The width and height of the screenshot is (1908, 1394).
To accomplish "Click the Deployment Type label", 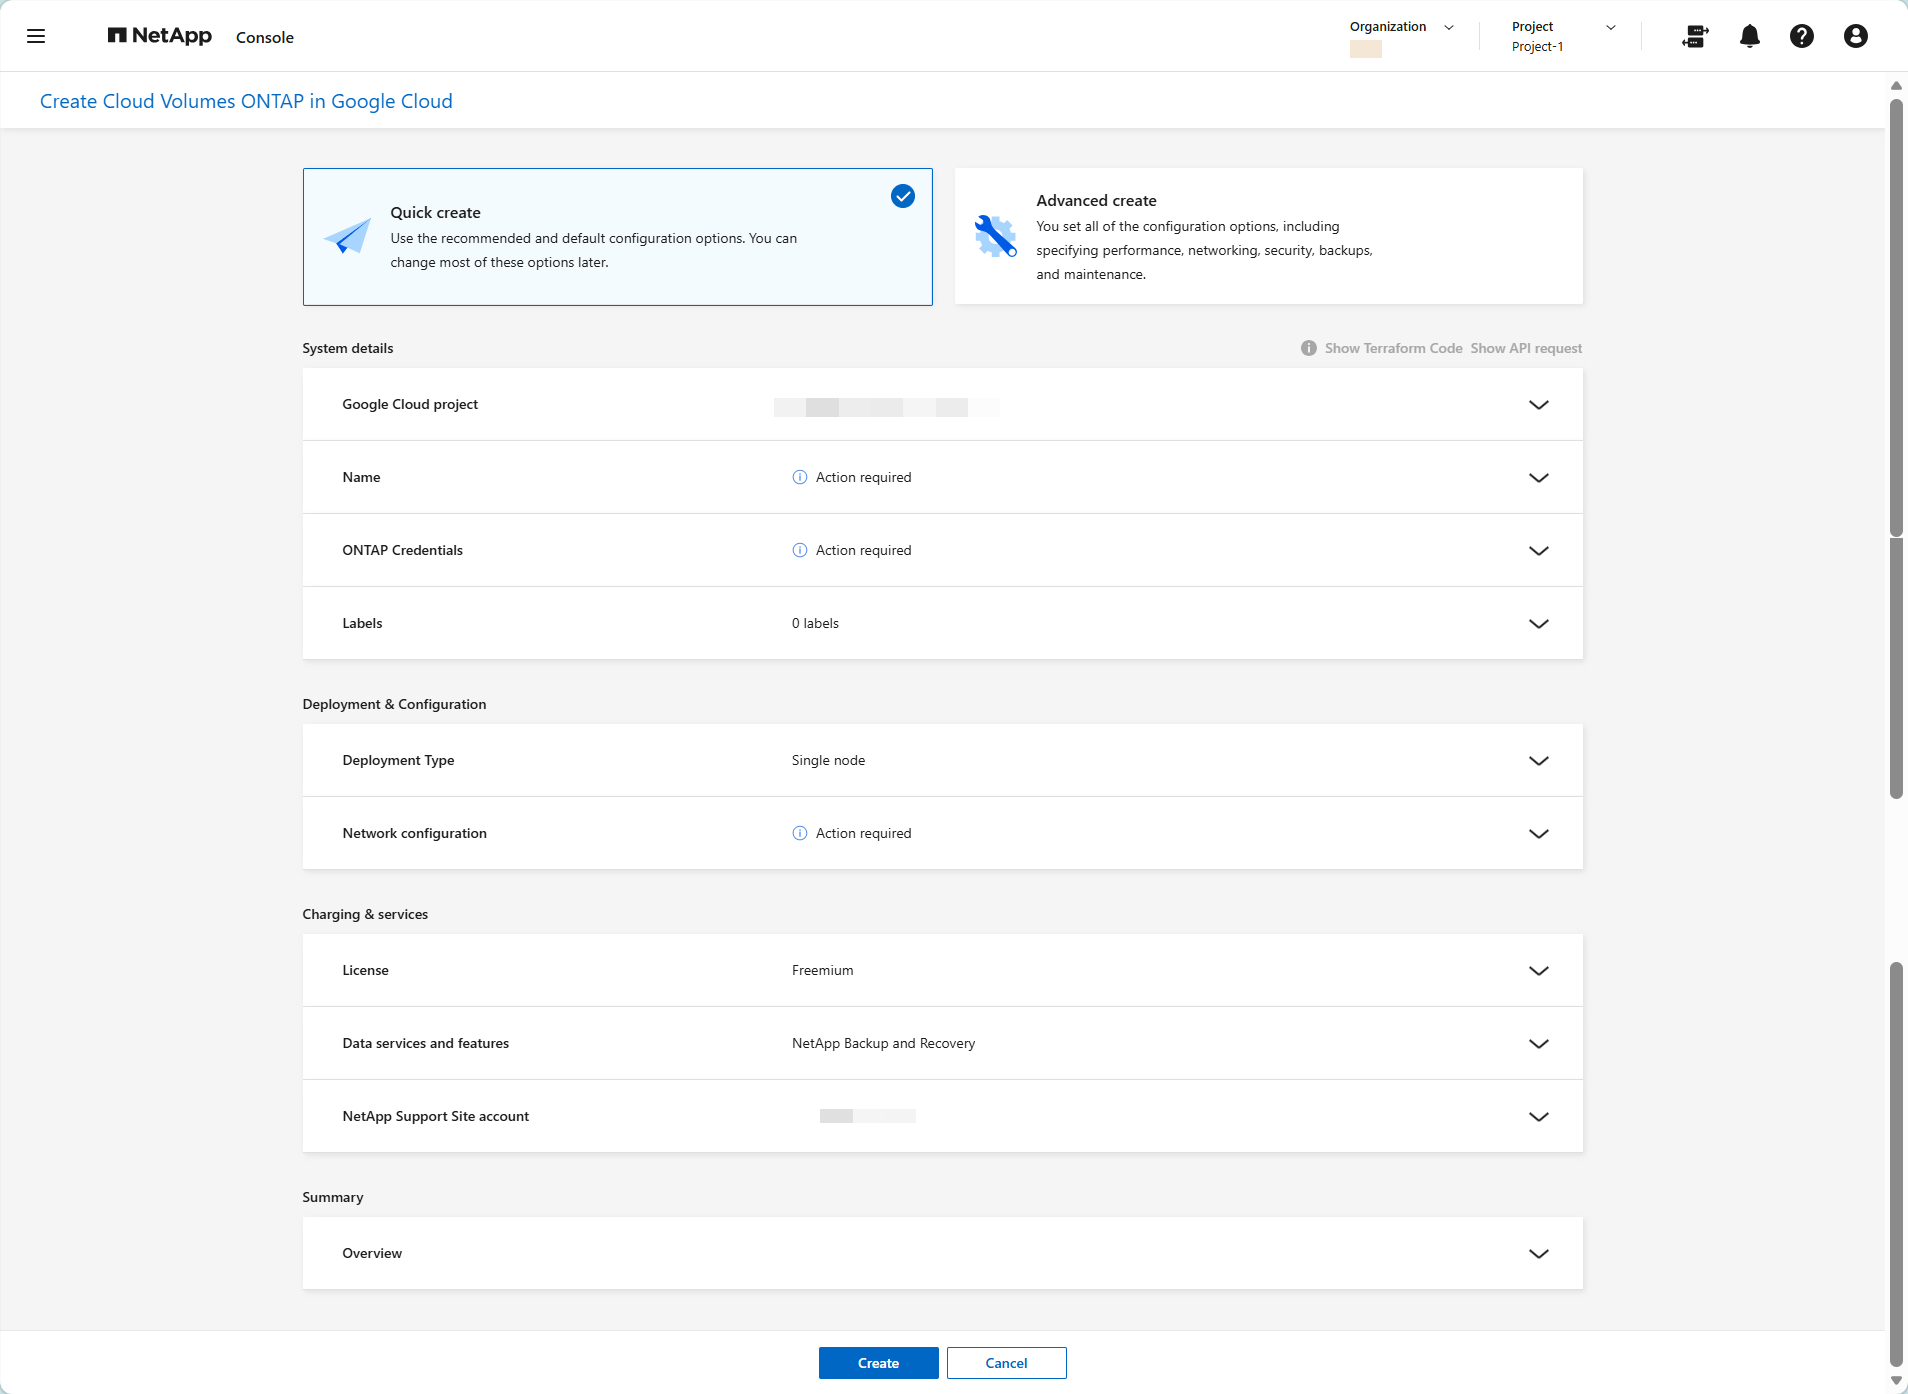I will [x=398, y=760].
